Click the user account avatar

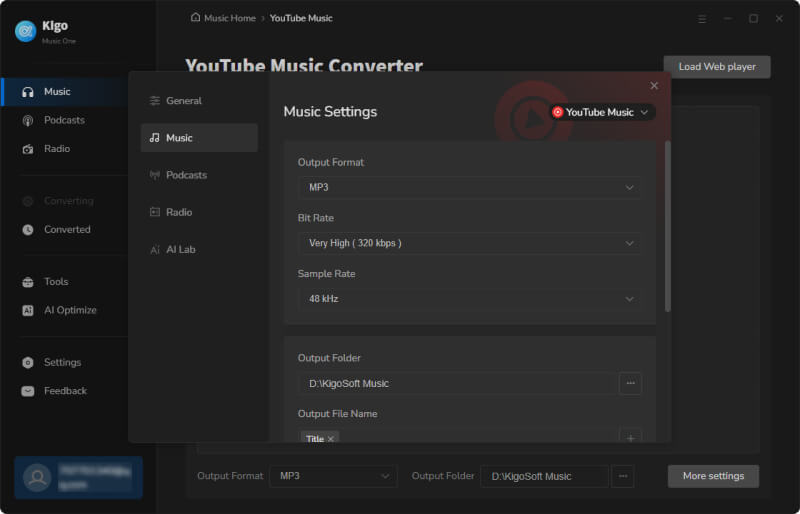coord(37,478)
